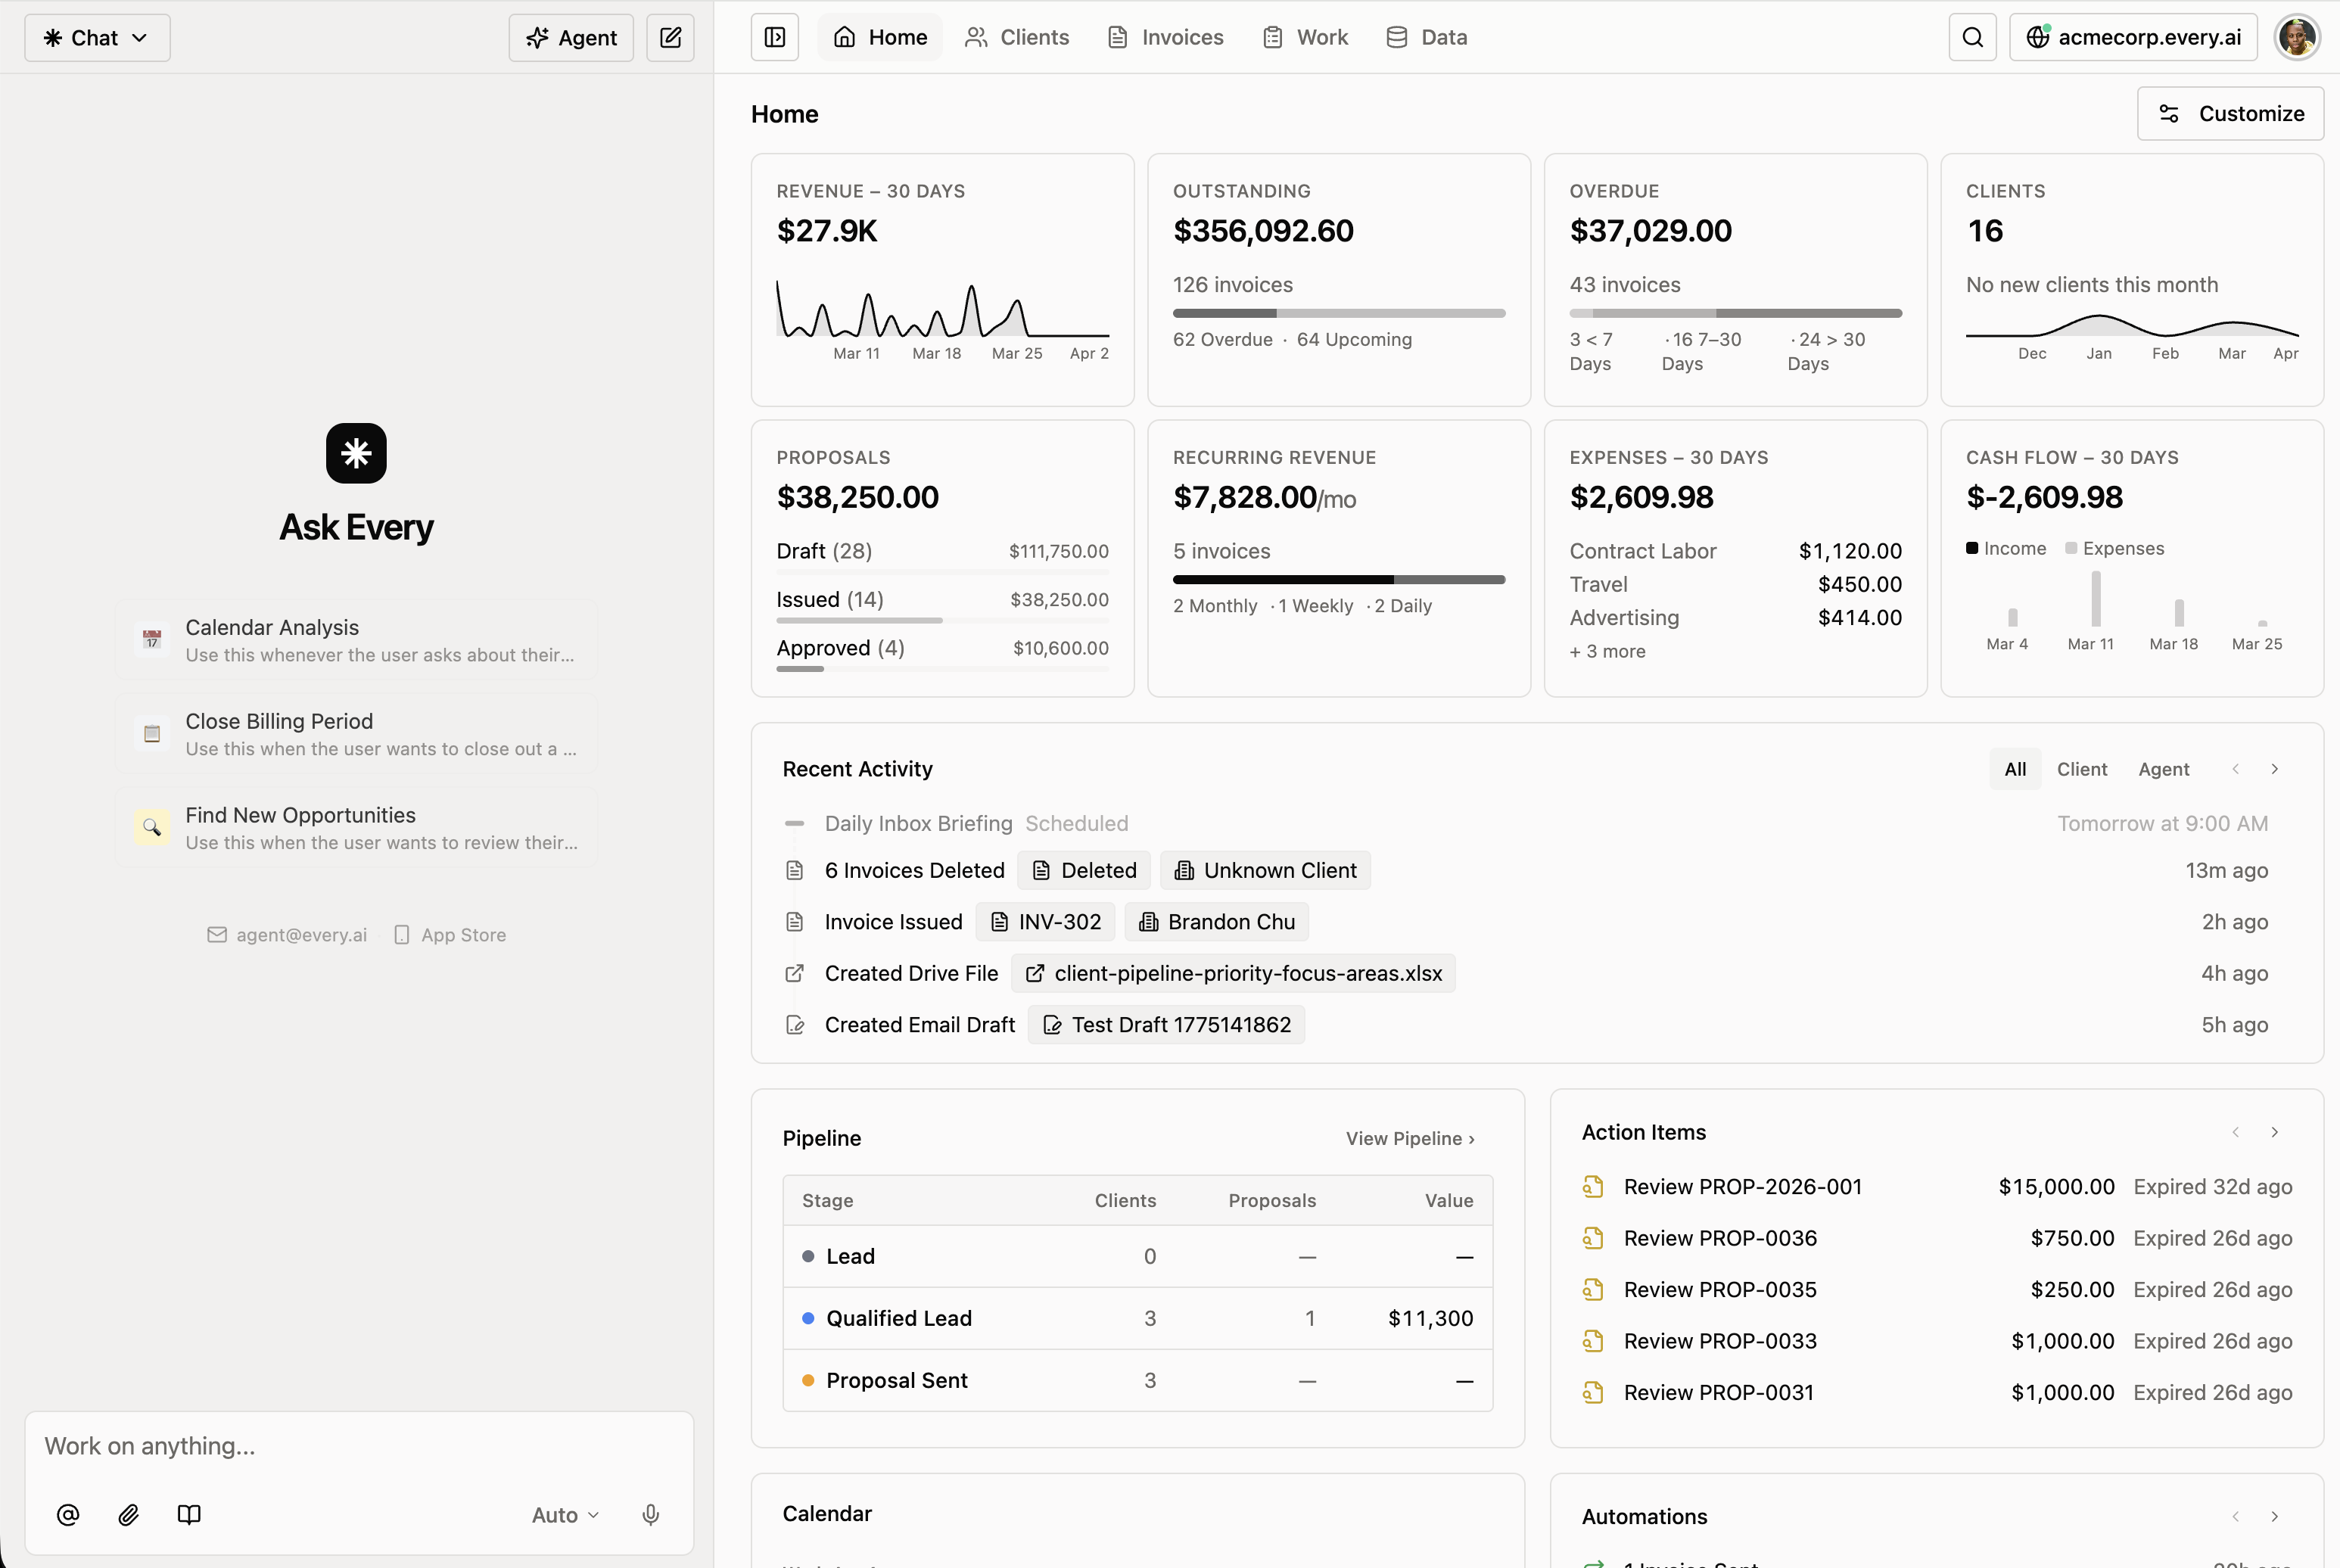Open the Invoices tab

coord(1166,37)
